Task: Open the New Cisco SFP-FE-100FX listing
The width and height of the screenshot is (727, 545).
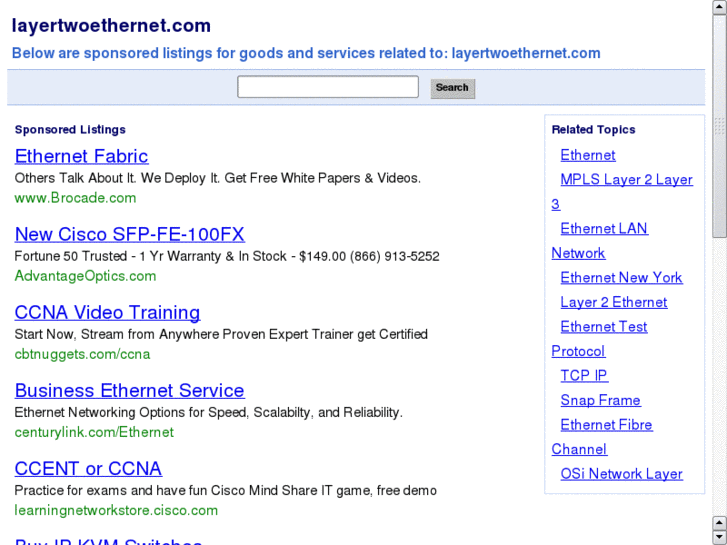Action: (129, 234)
